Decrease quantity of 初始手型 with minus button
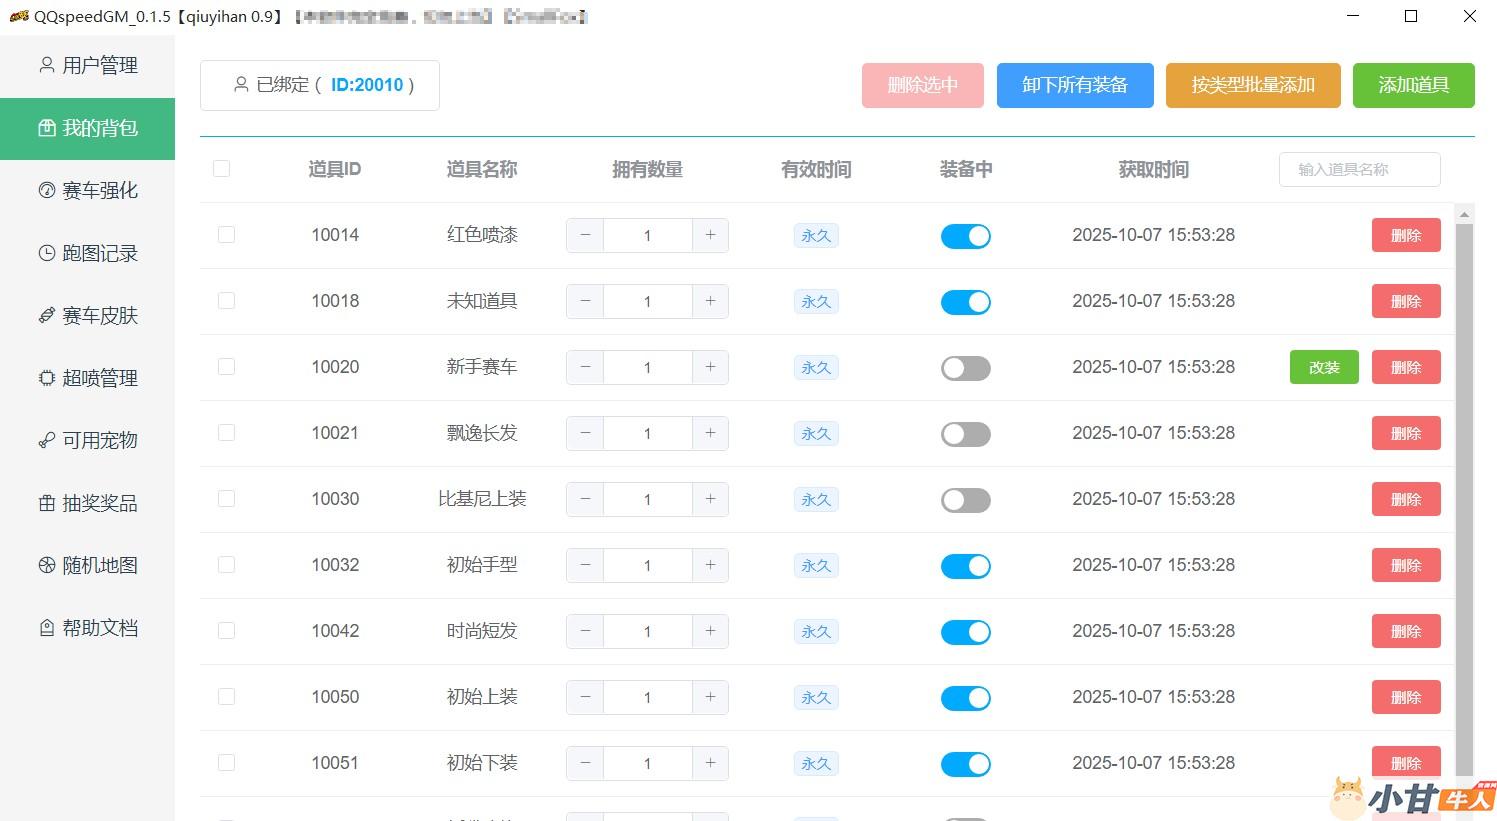This screenshot has height=821, width=1497. [585, 565]
